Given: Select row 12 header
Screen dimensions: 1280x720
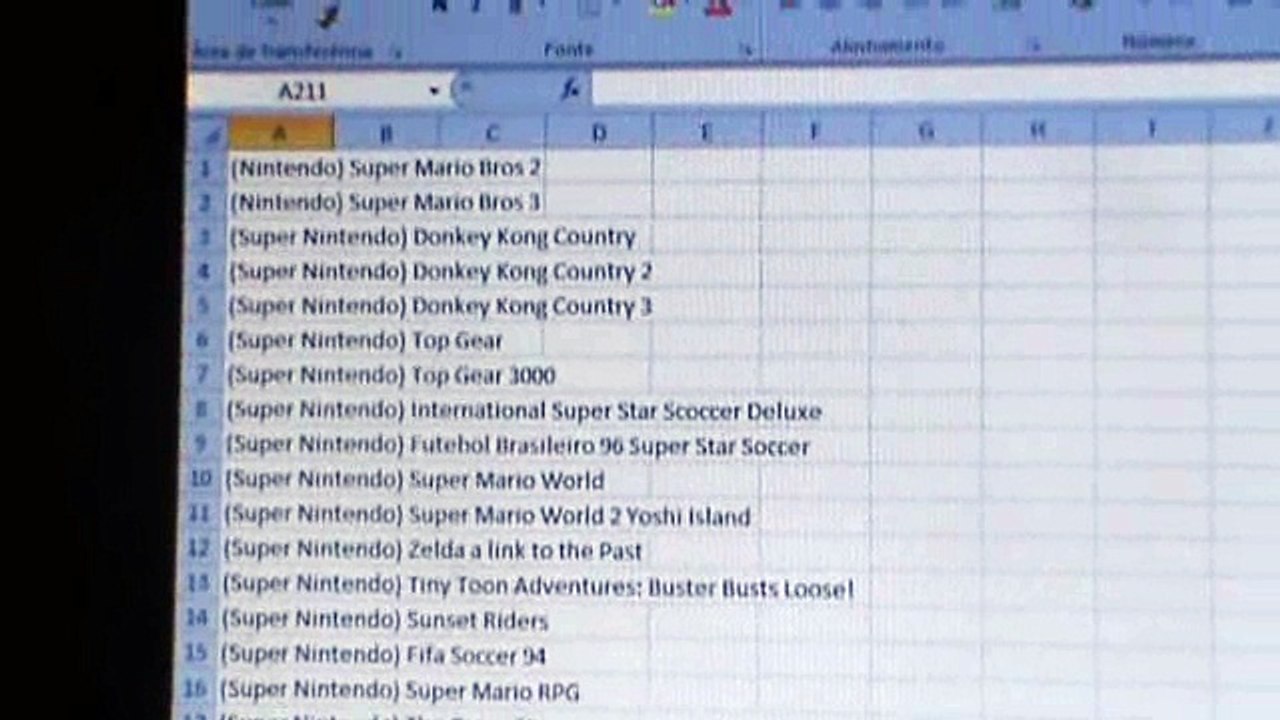Looking at the screenshot, I should coord(199,549).
